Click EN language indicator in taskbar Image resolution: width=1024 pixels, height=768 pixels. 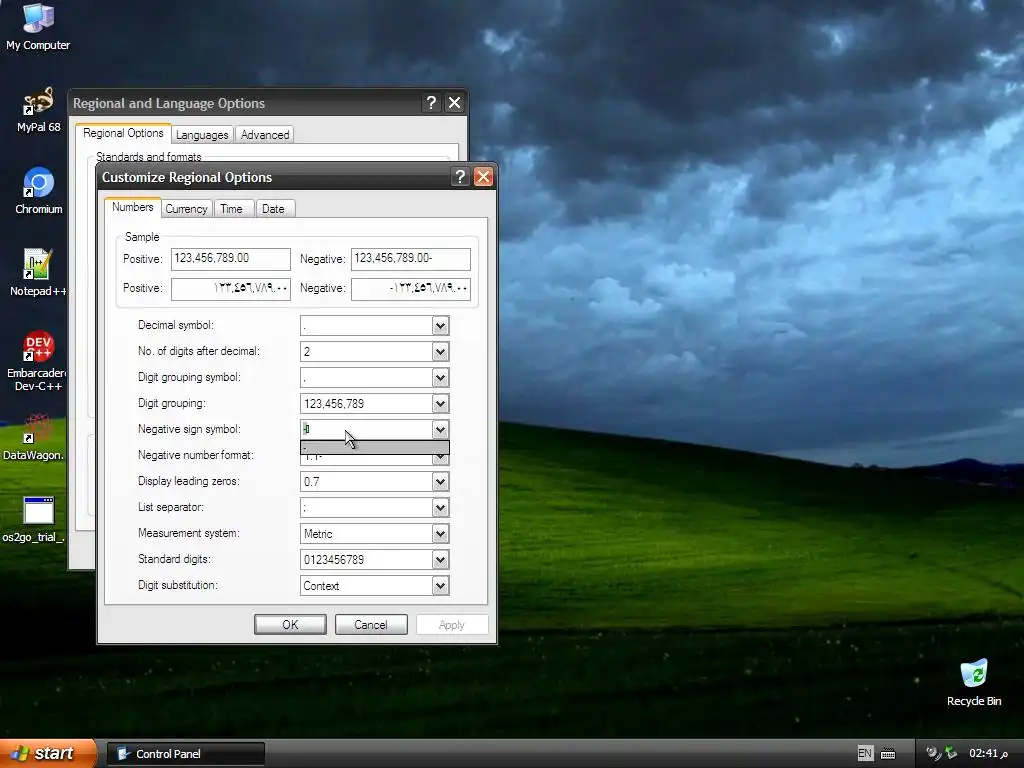pyautogui.click(x=865, y=754)
